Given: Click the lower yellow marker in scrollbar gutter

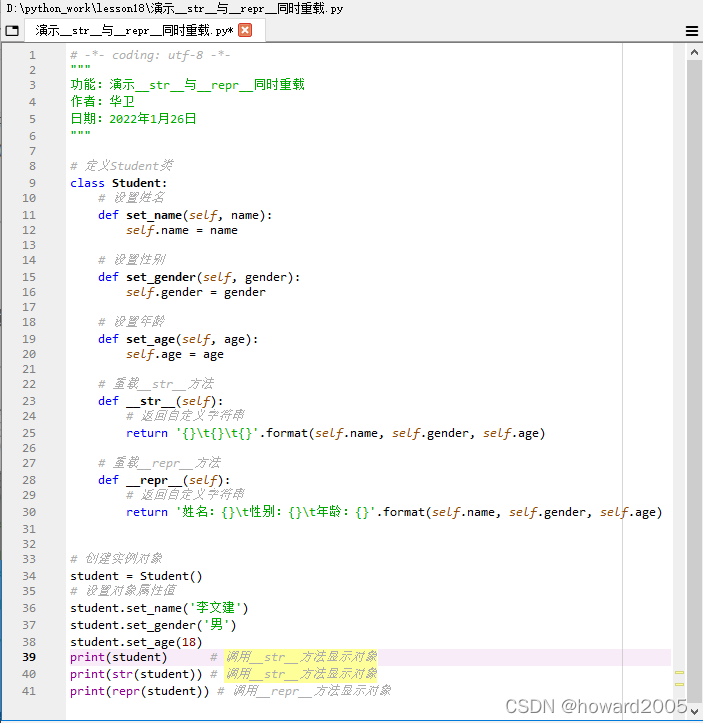Looking at the screenshot, I should 679,684.
